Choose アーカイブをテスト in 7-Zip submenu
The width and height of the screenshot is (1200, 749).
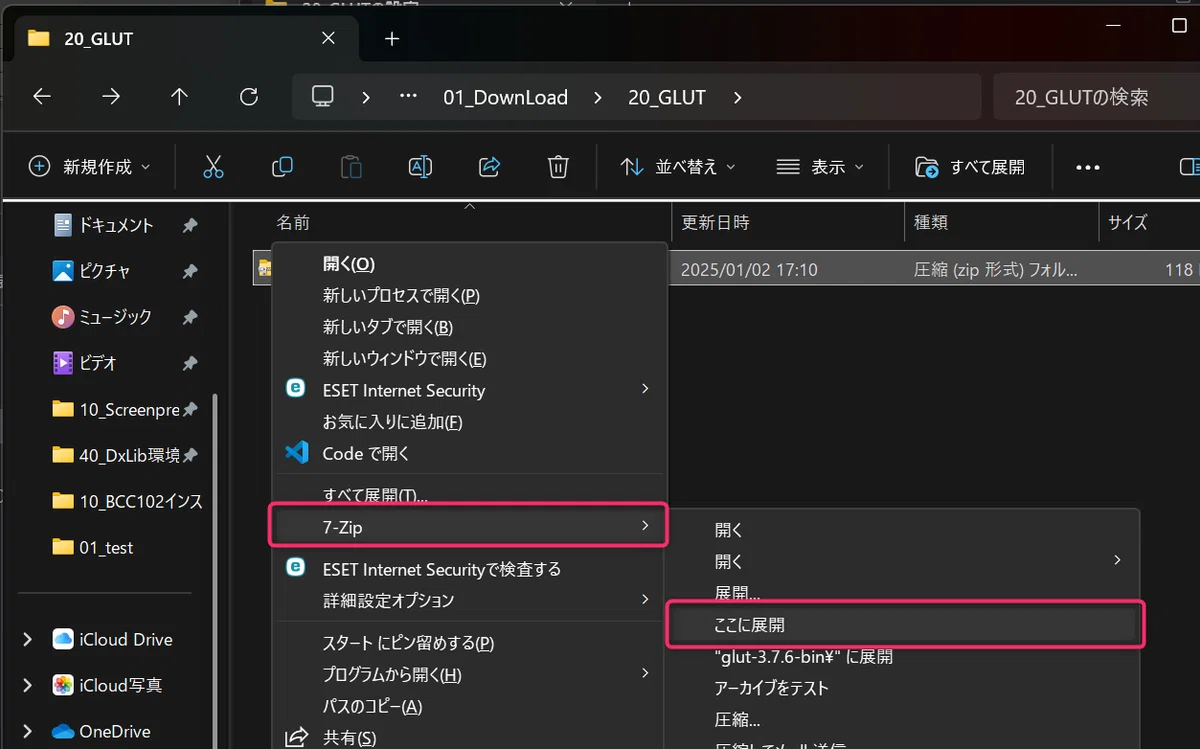[905, 688]
